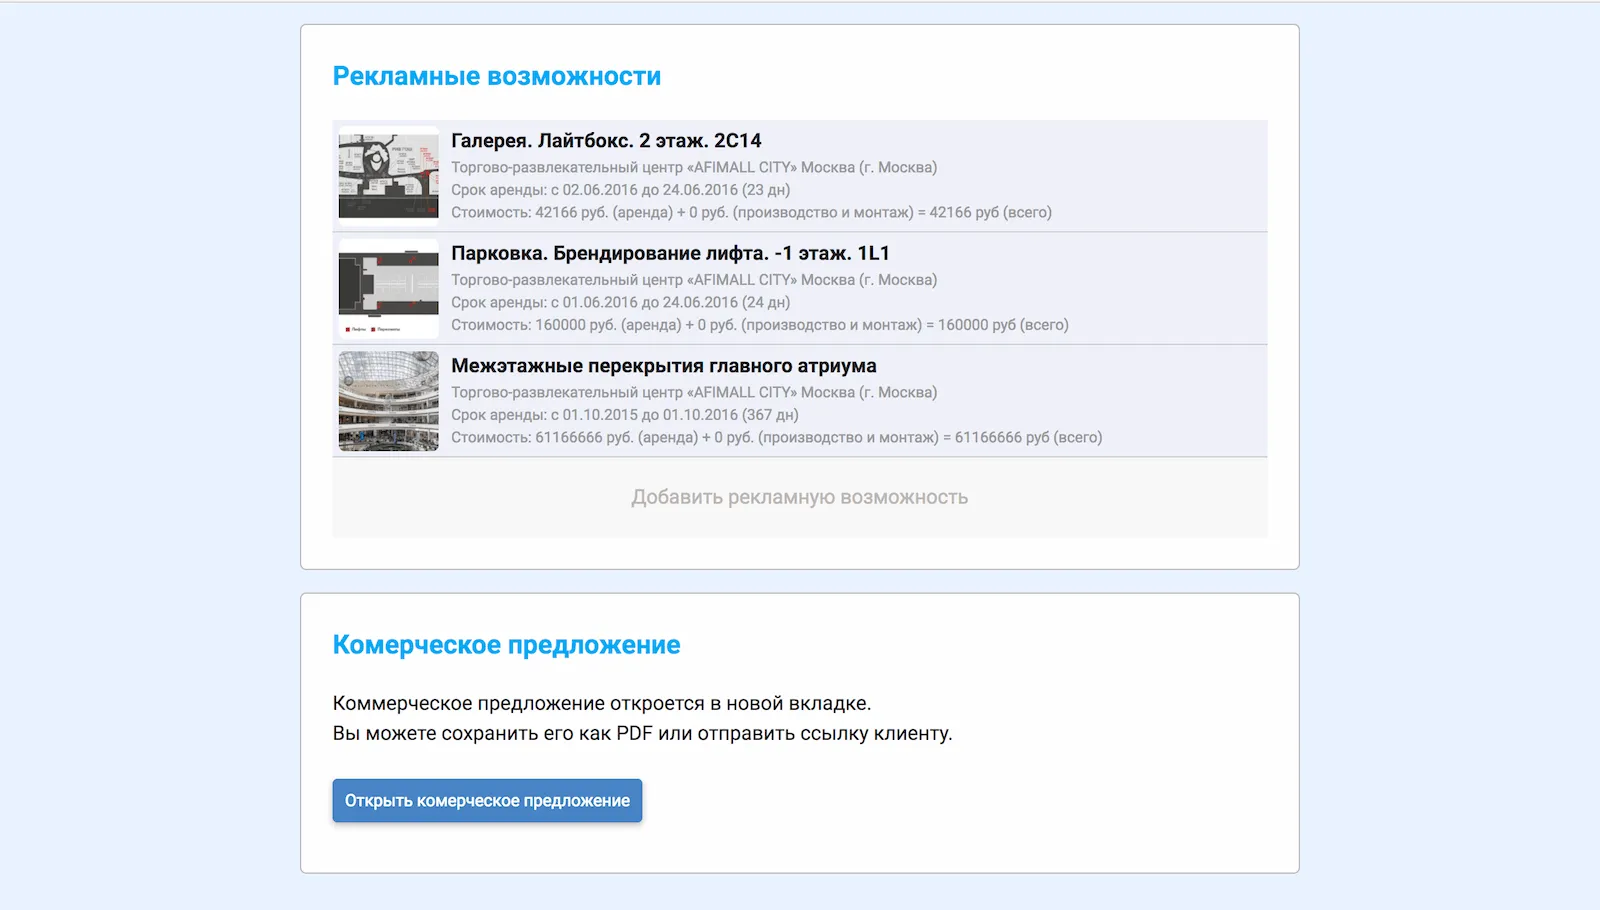Screen dimensions: 1600x910
Task: Click the cost line totaling 61166666 руб
Action: 776,437
